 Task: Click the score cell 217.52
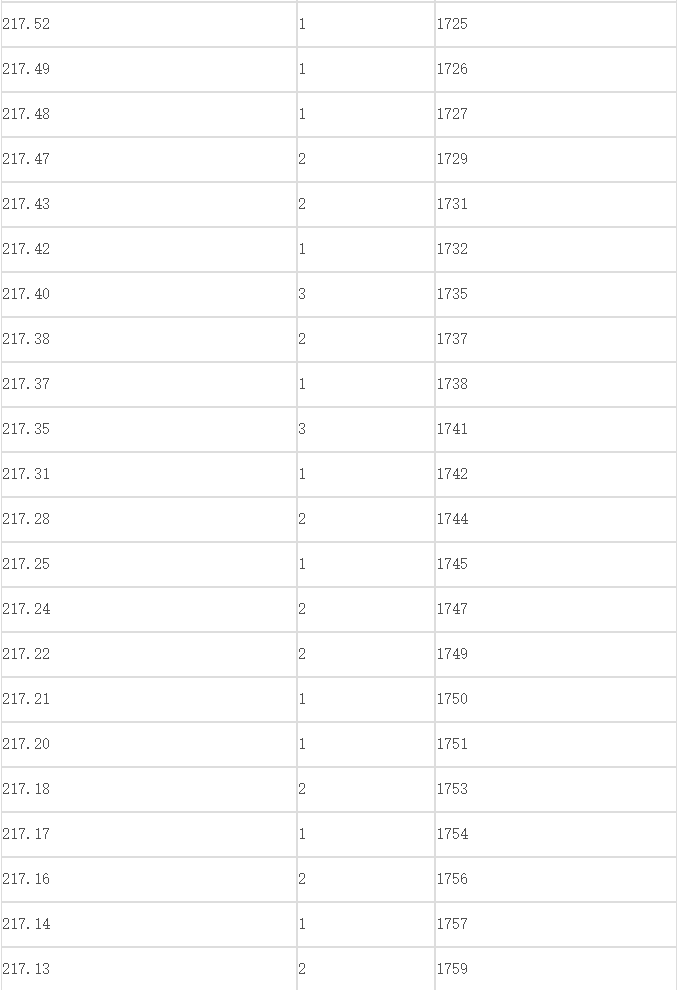pyautogui.click(x=149, y=24)
